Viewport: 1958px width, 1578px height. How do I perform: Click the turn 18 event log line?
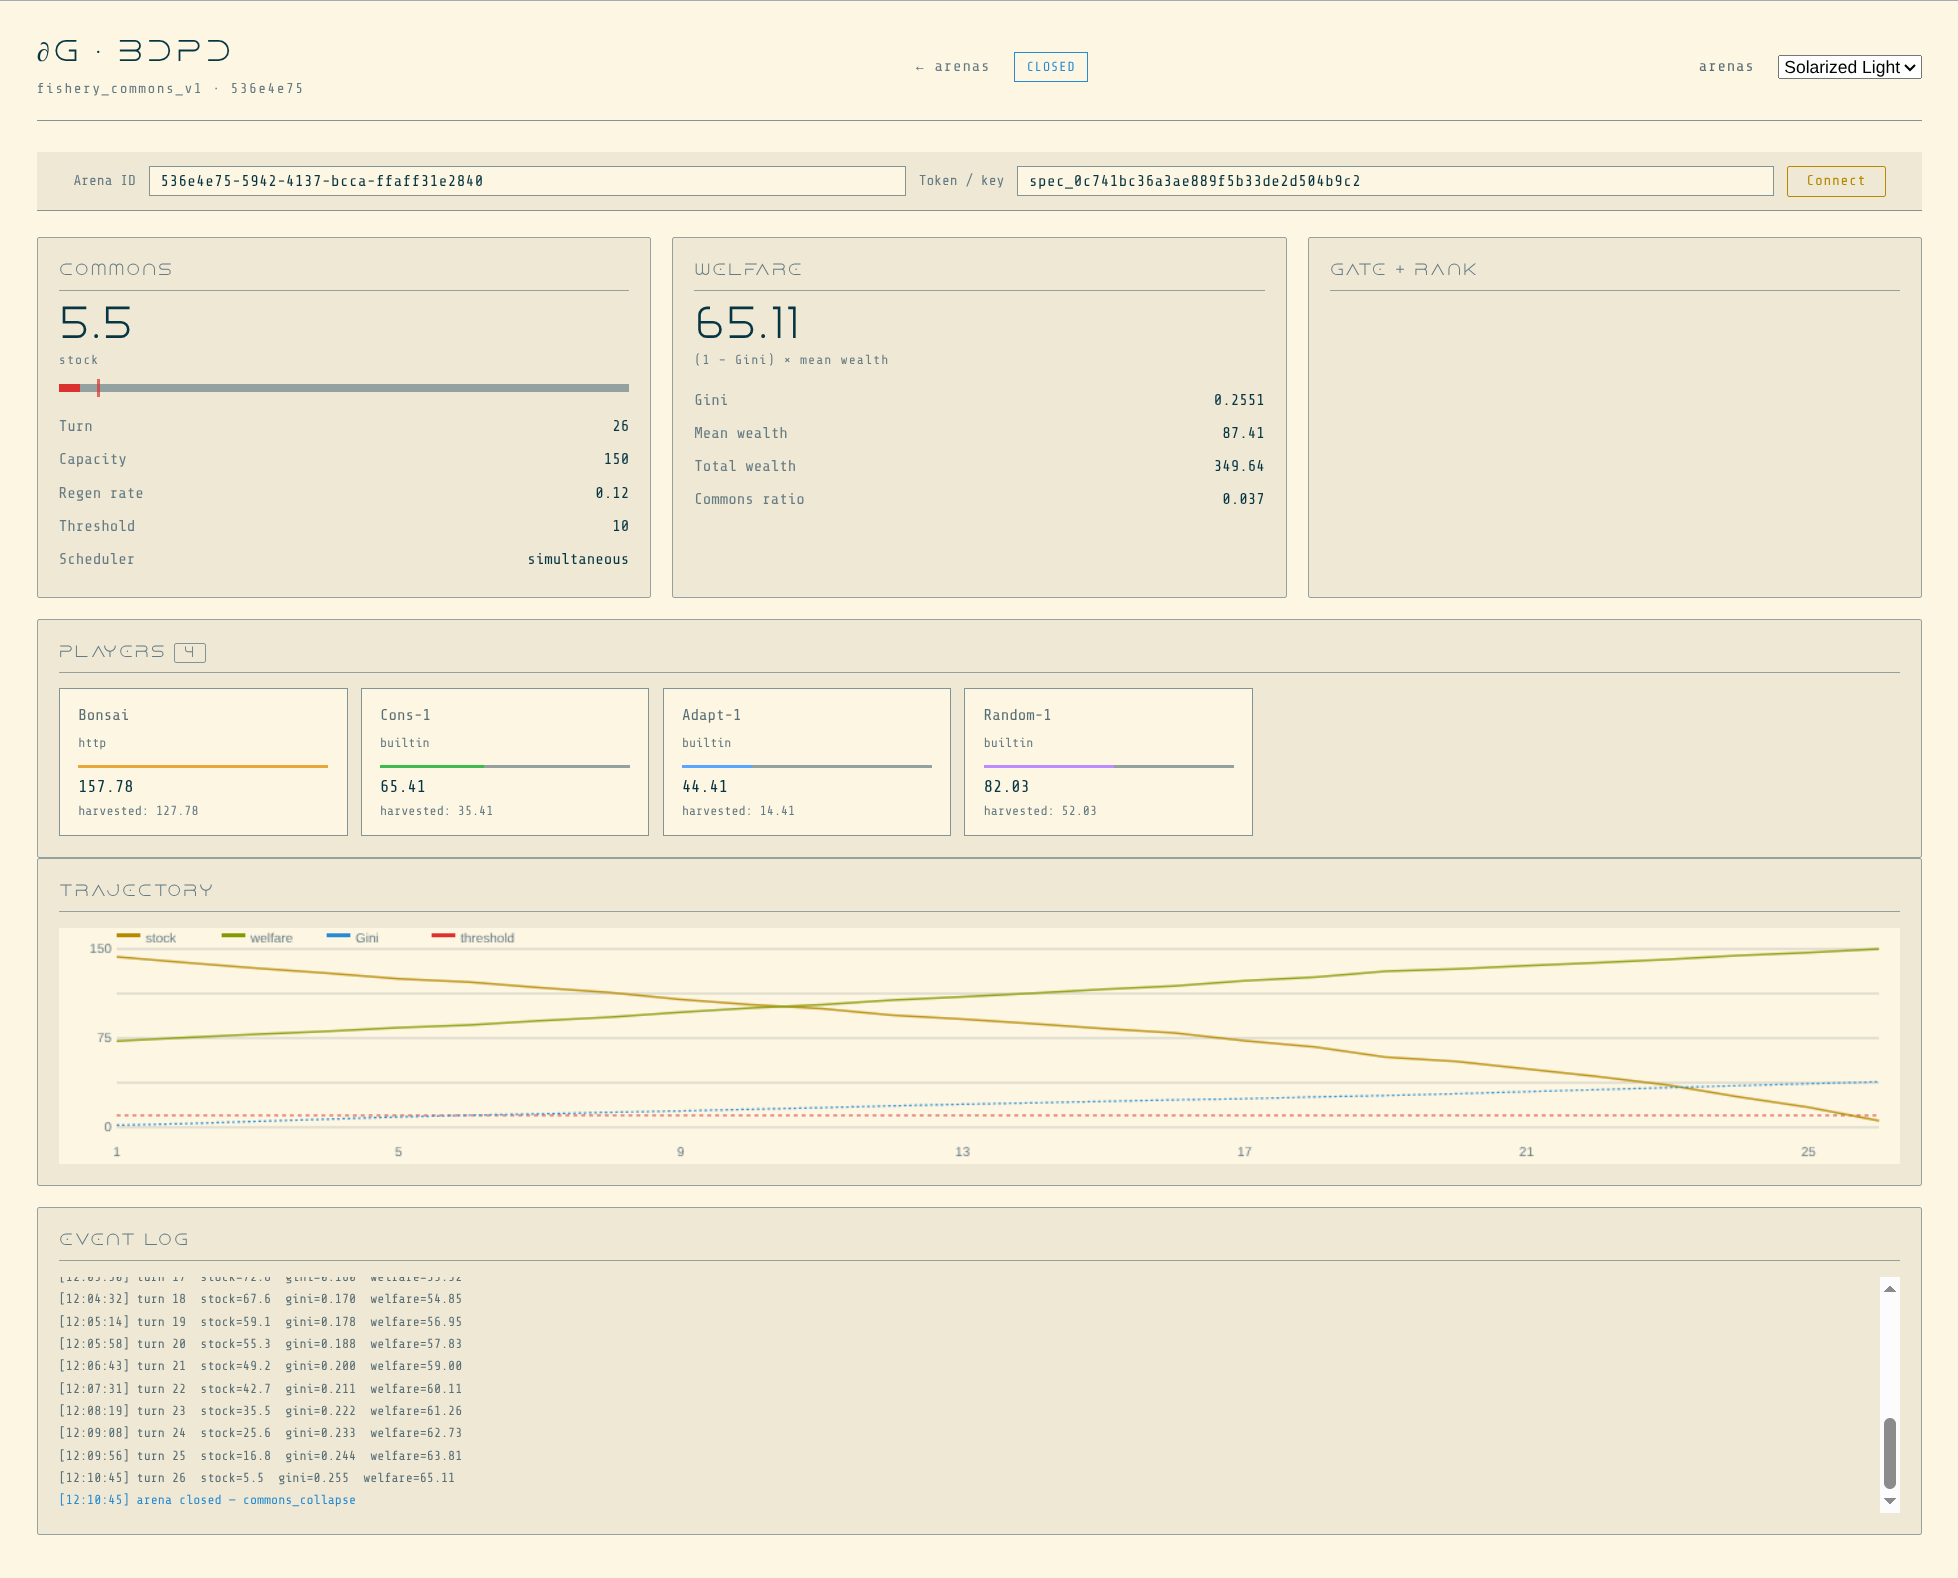(260, 1299)
